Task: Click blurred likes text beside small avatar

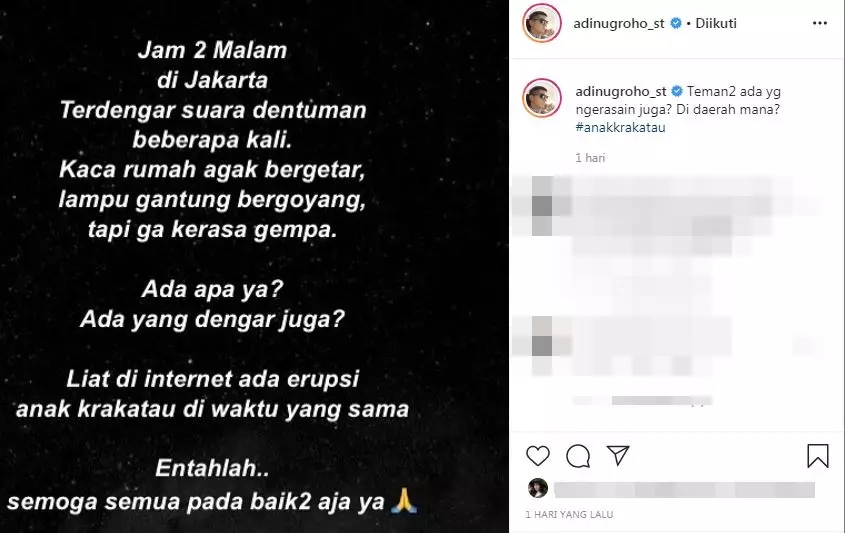Action: click(x=684, y=489)
